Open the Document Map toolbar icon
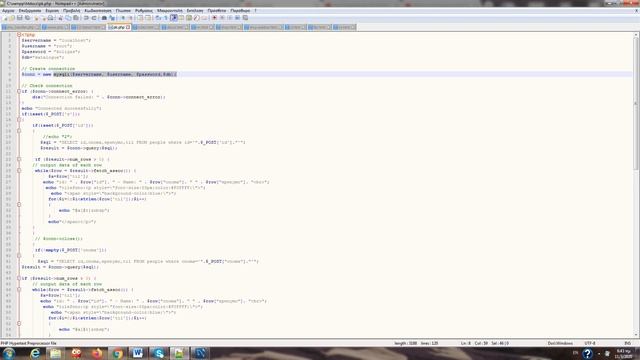 (x=189, y=18)
